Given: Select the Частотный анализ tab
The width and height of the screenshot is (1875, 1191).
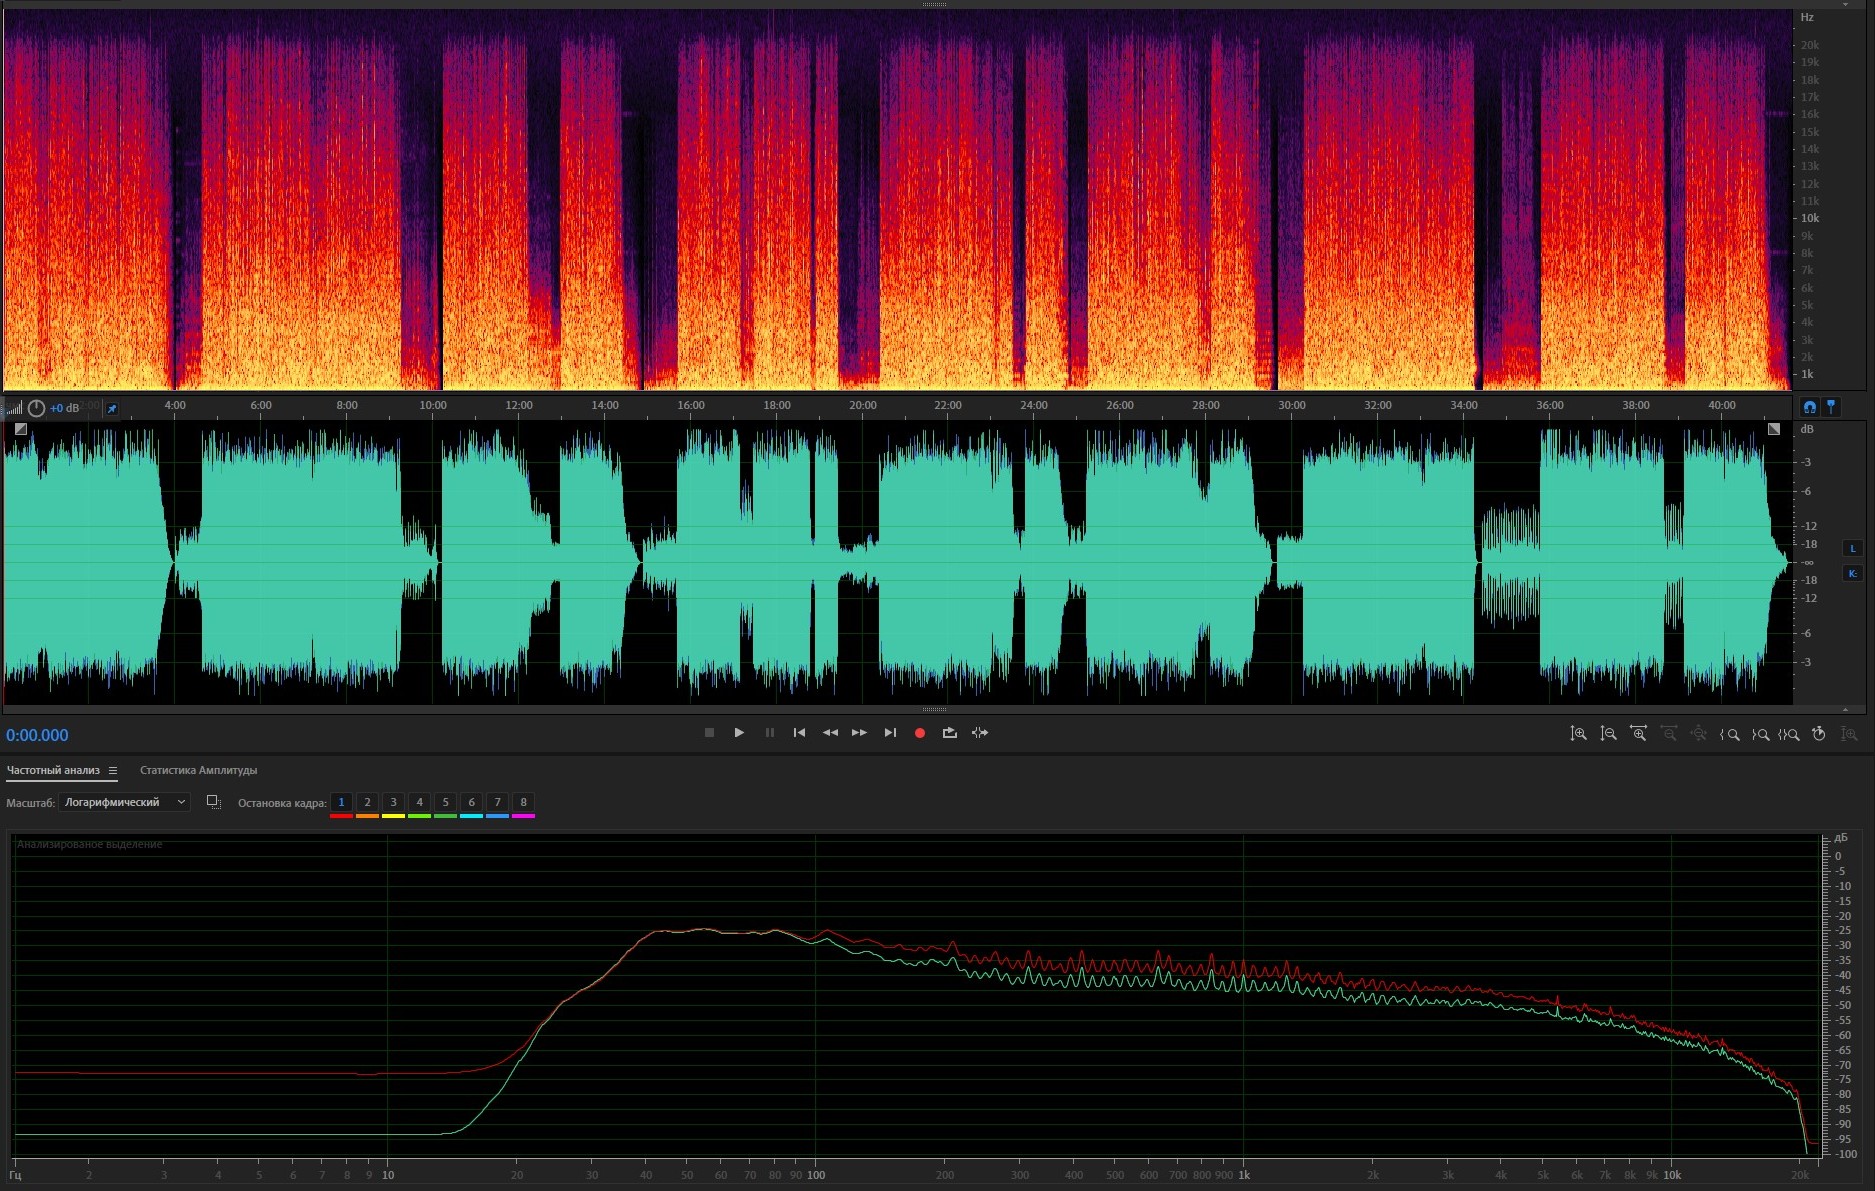Looking at the screenshot, I should 53,770.
